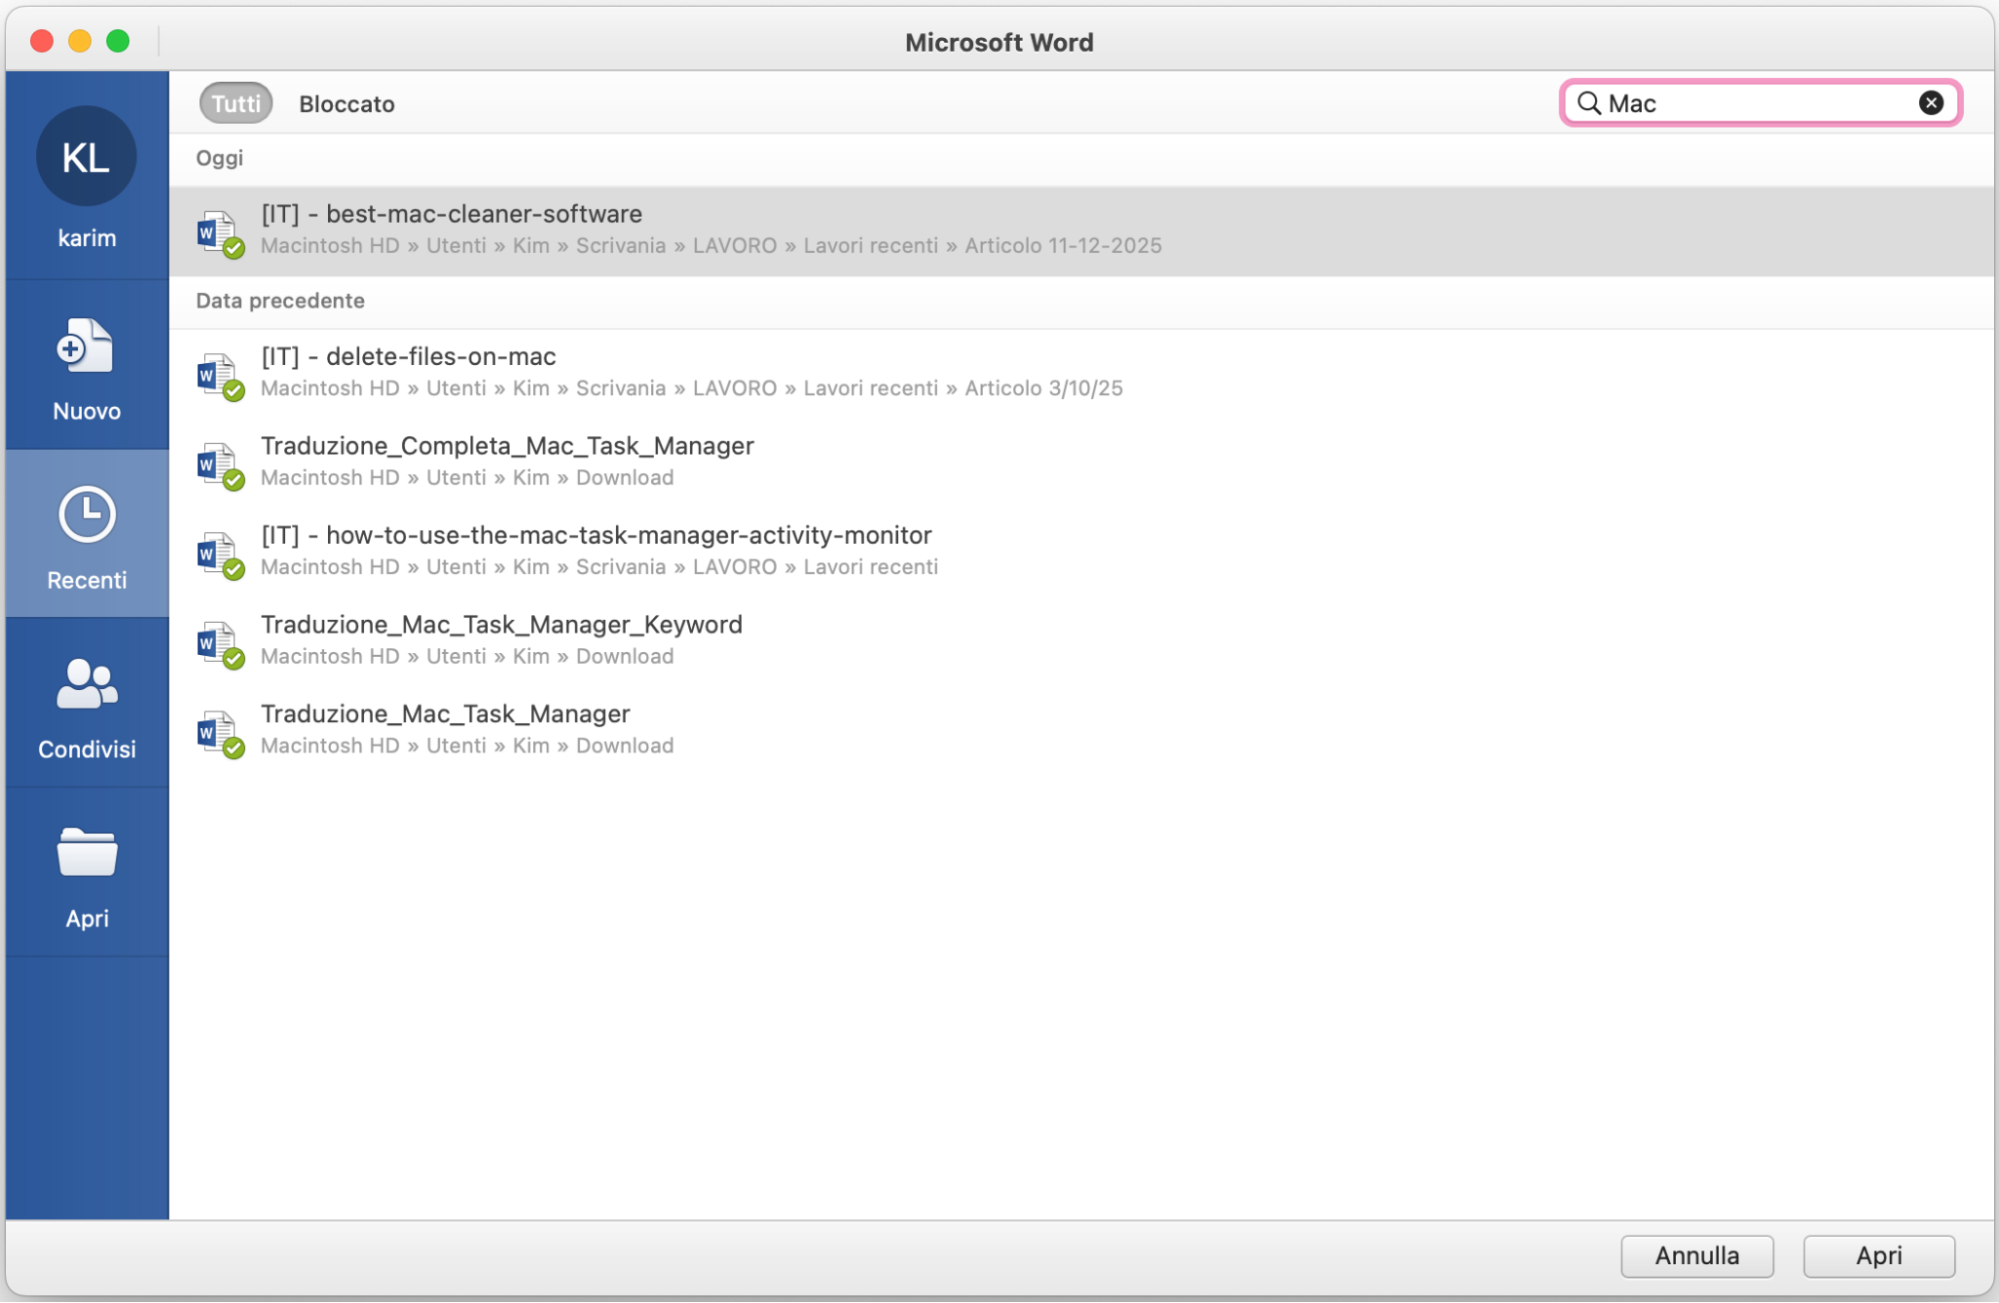Click the karim user name label
The image size is (1999, 1303).
(87, 238)
